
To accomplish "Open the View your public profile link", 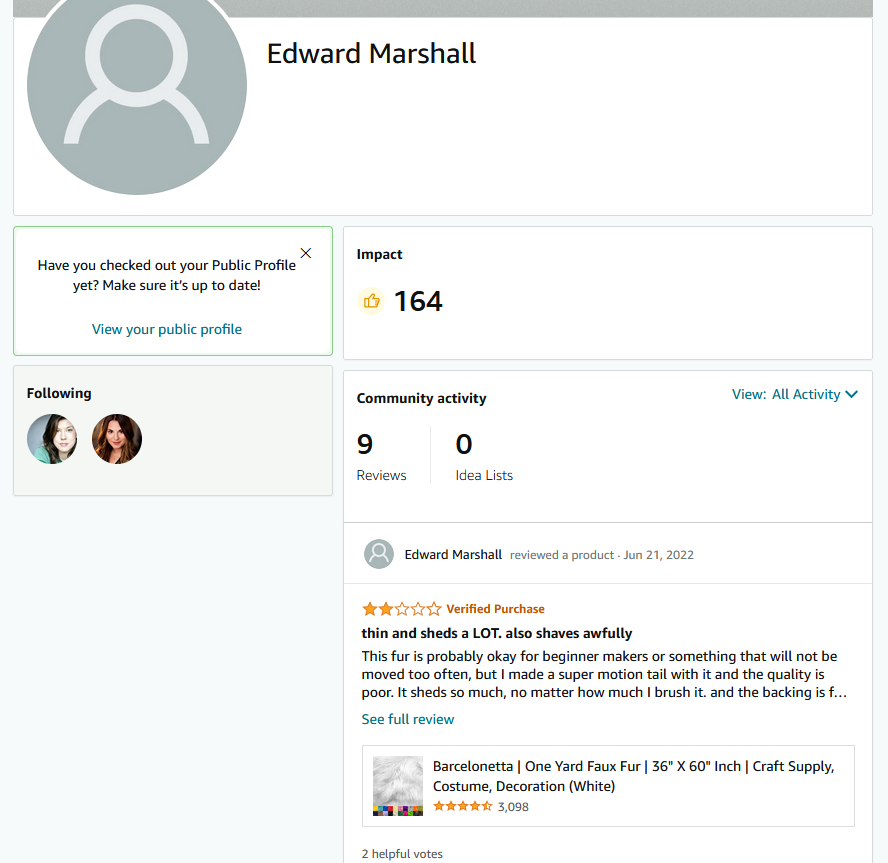I will [x=166, y=329].
